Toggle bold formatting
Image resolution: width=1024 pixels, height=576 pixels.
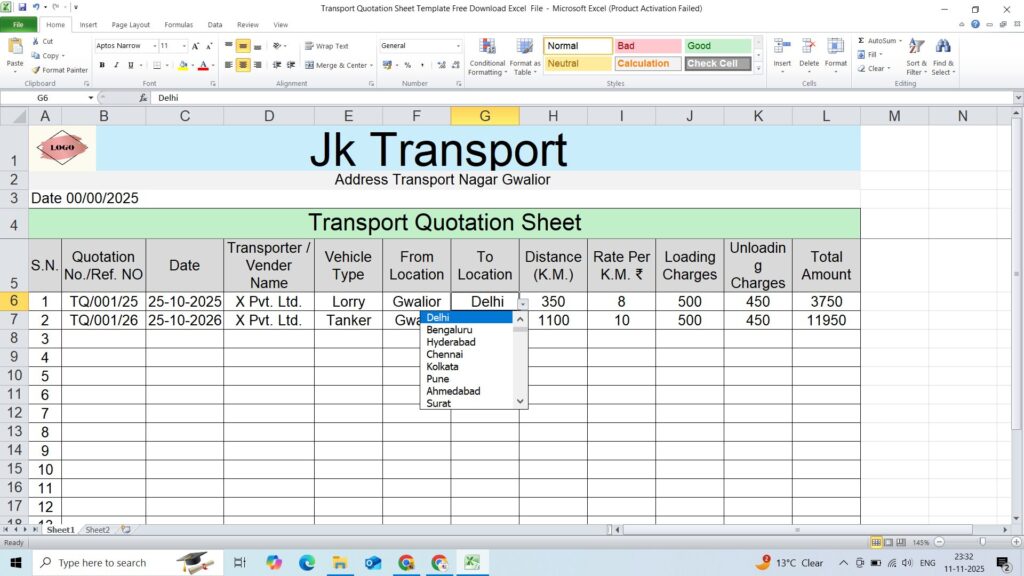click(102, 65)
